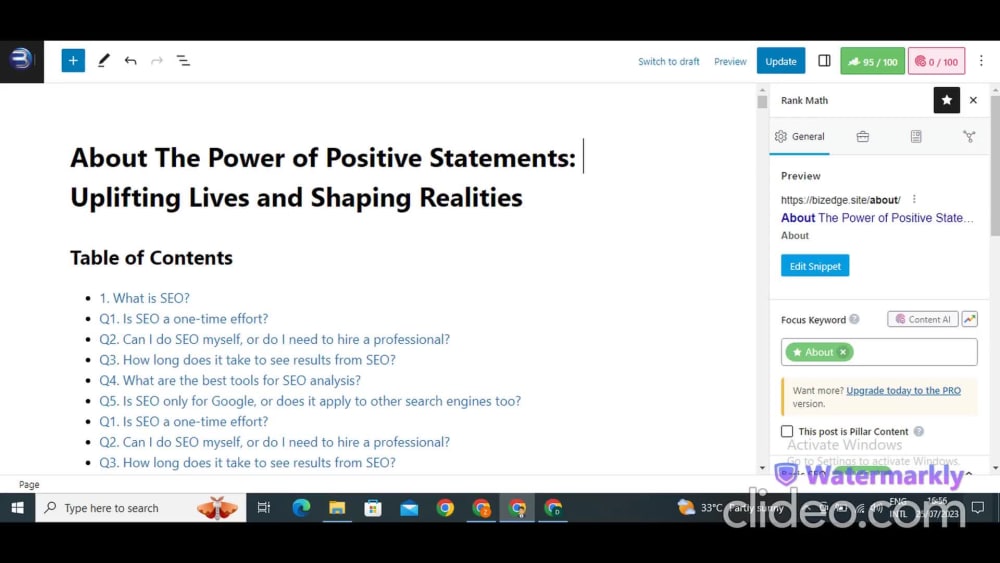This screenshot has height=563, width=1000.
Task: Toggle the settings sidebar panel icon
Action: point(824,61)
